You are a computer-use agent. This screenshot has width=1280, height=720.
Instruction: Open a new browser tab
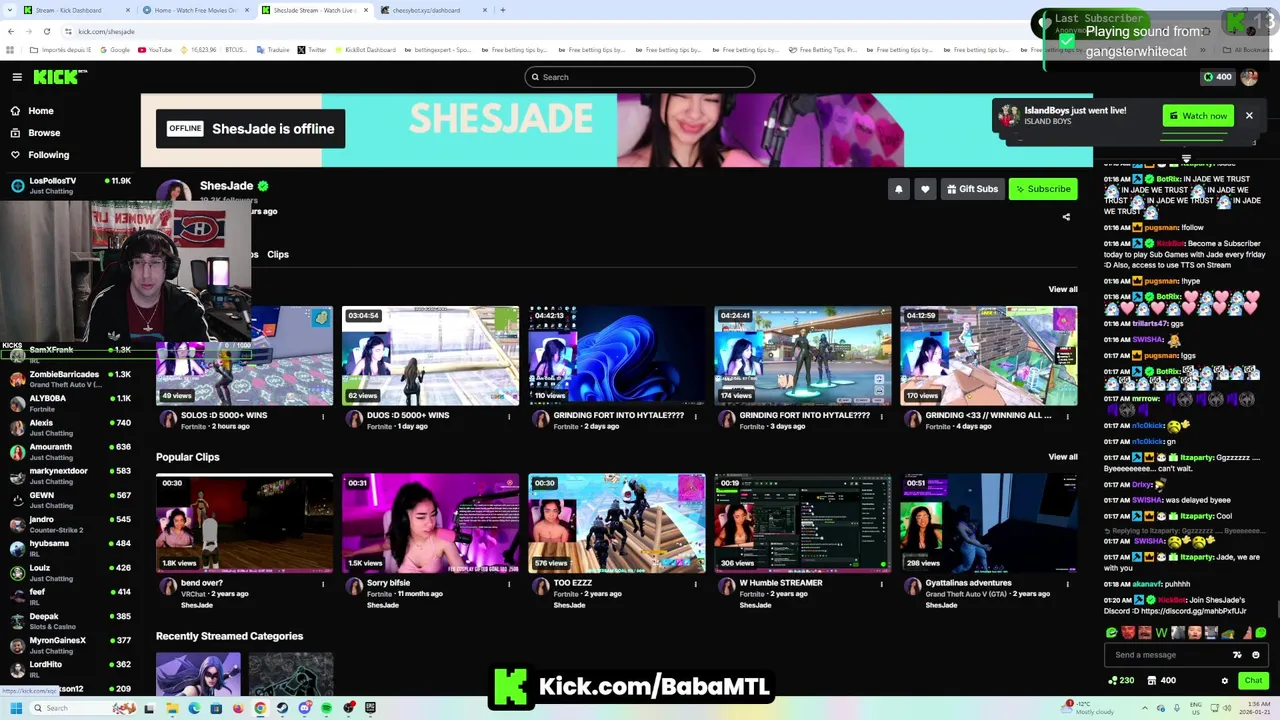[502, 10]
